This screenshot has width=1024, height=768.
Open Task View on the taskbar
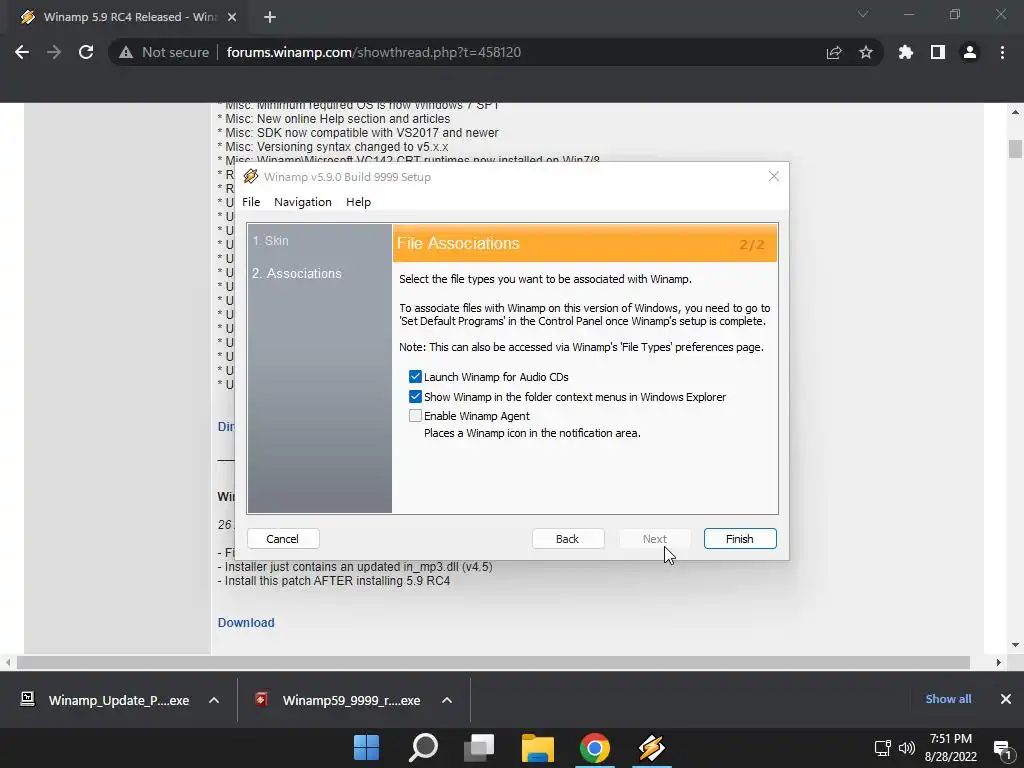click(480, 748)
